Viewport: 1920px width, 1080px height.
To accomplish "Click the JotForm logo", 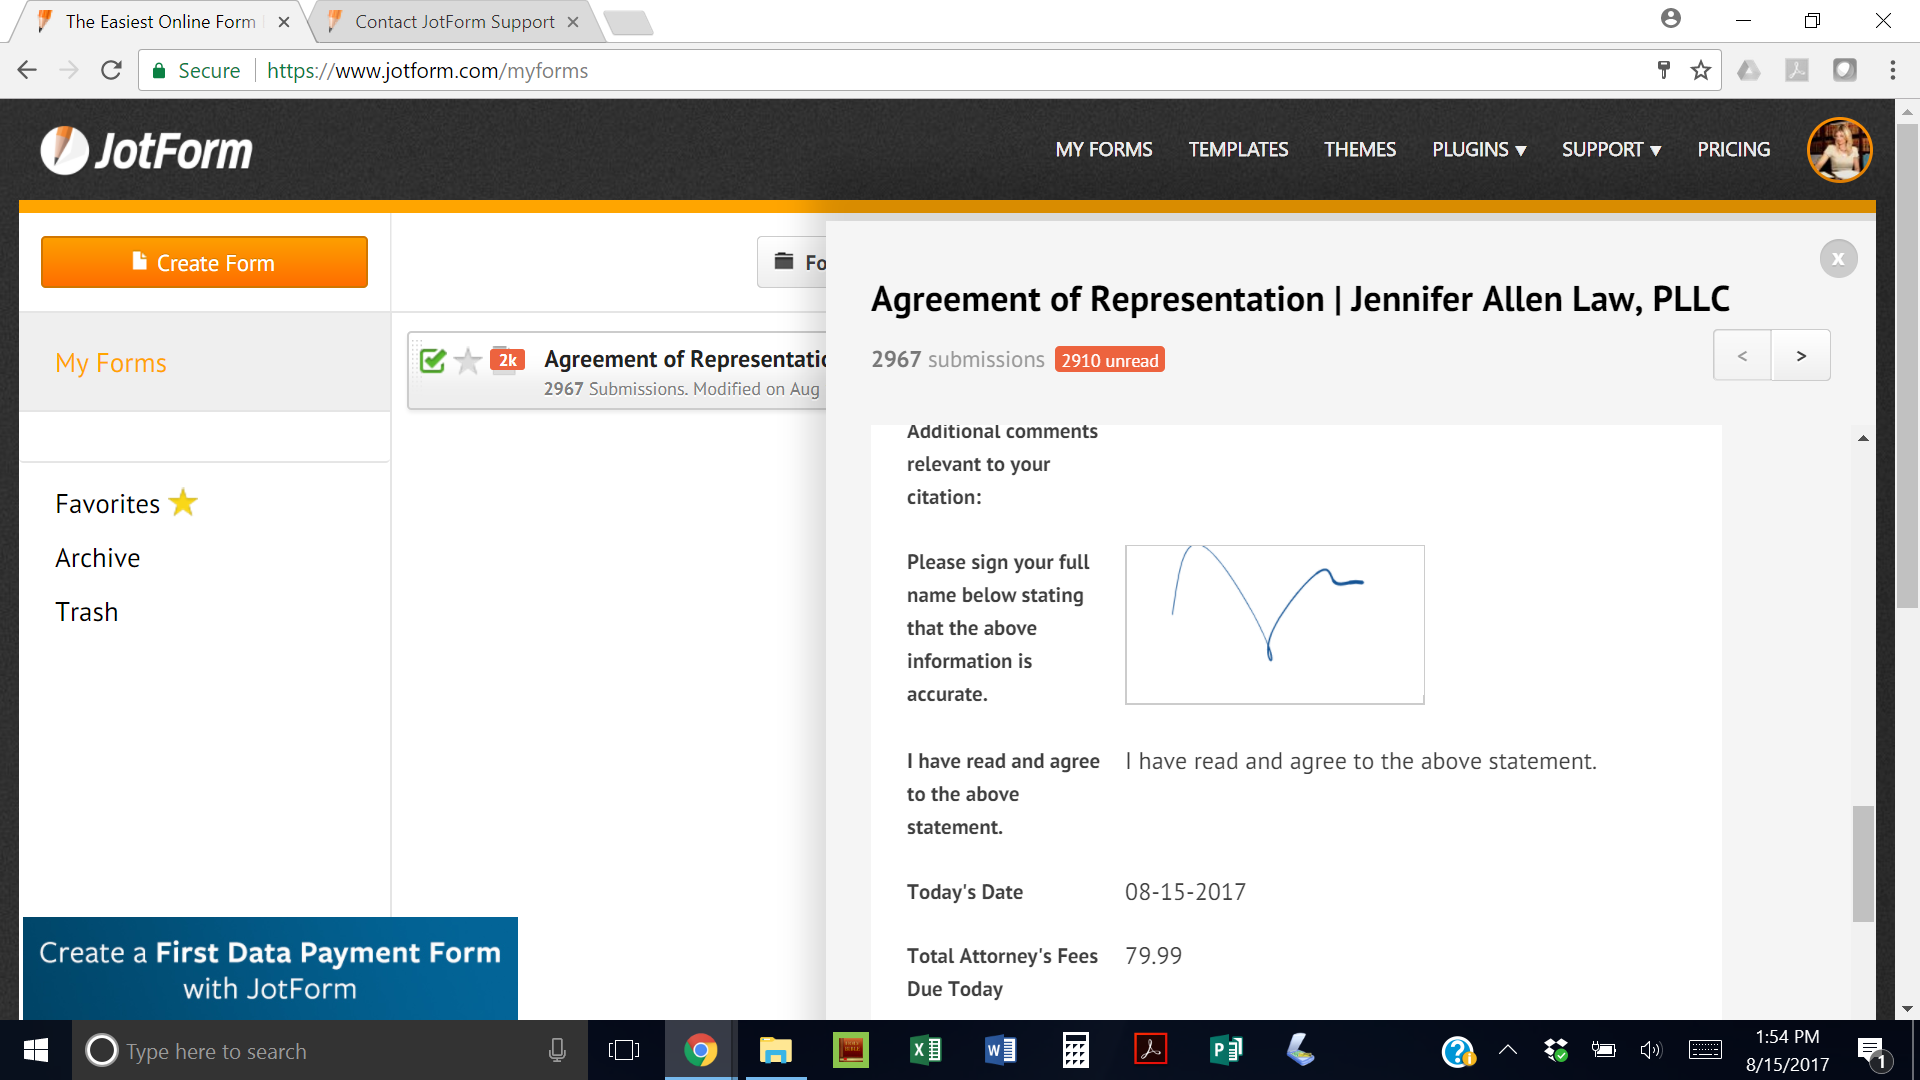I will [x=146, y=151].
